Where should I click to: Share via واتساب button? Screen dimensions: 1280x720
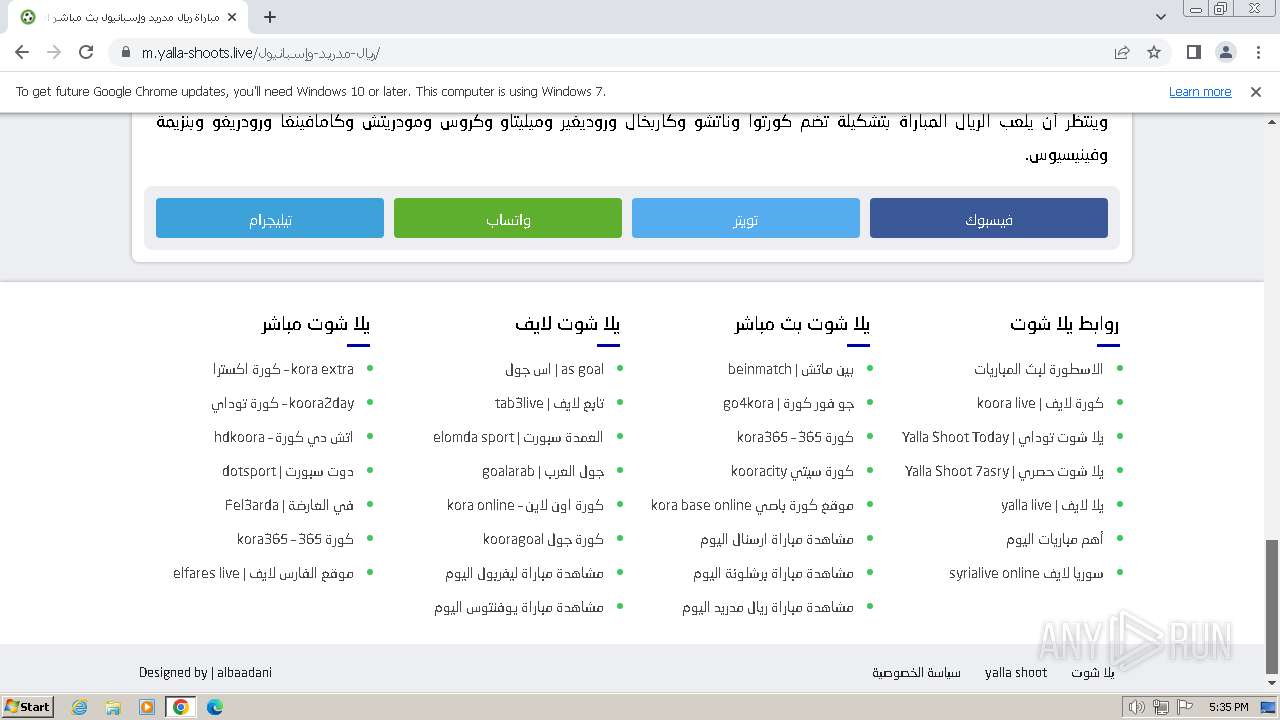tap(508, 218)
